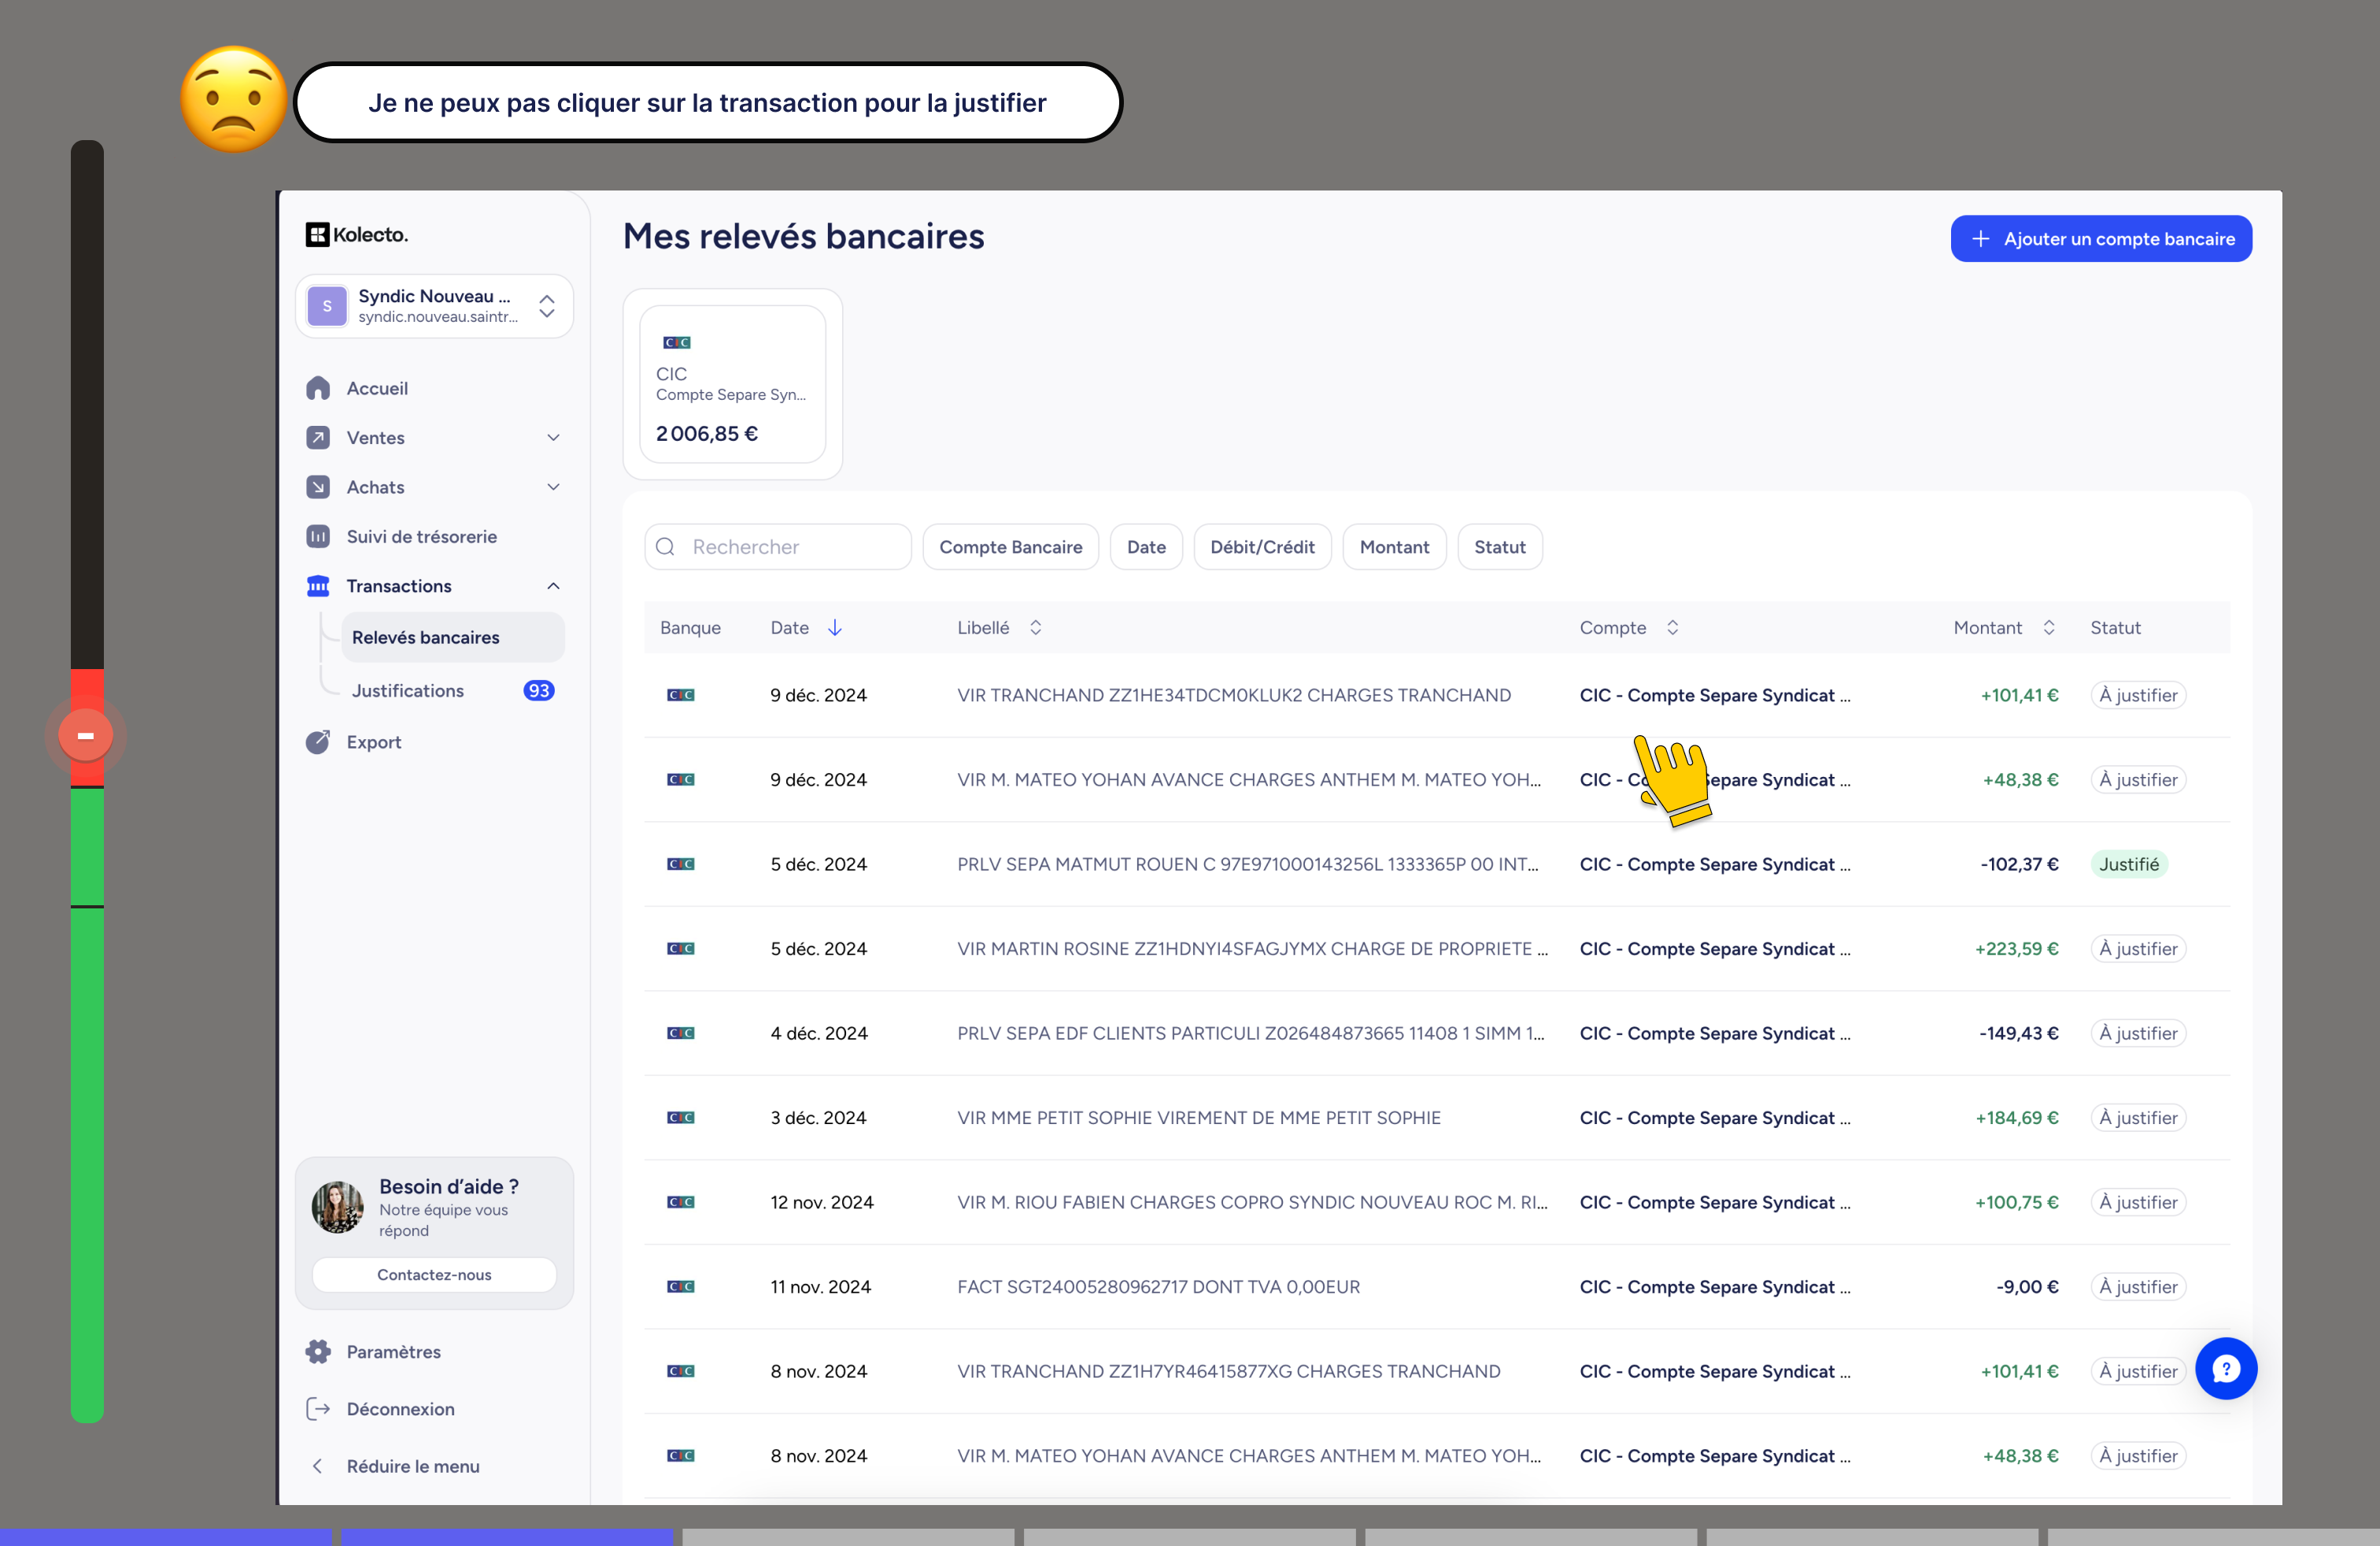Click the Déconnexion logout icon

click(318, 1408)
